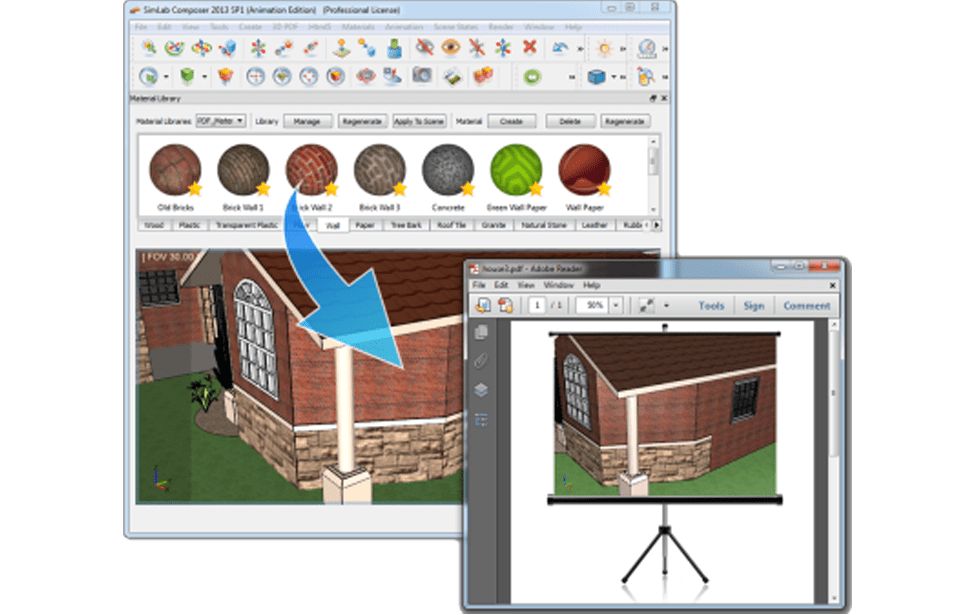The height and width of the screenshot is (615, 973).
Task: Click the circle crosshair icon
Action: 255,76
